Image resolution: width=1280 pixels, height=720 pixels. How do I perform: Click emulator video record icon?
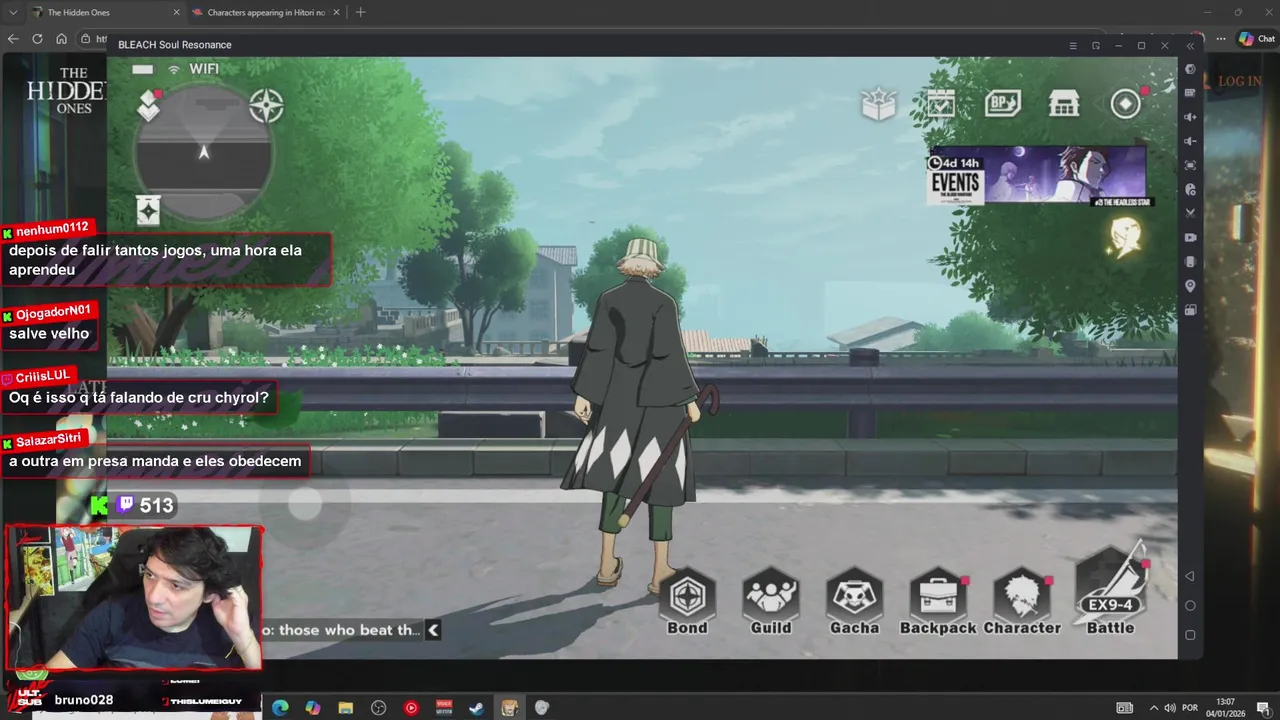pyautogui.click(x=1190, y=238)
